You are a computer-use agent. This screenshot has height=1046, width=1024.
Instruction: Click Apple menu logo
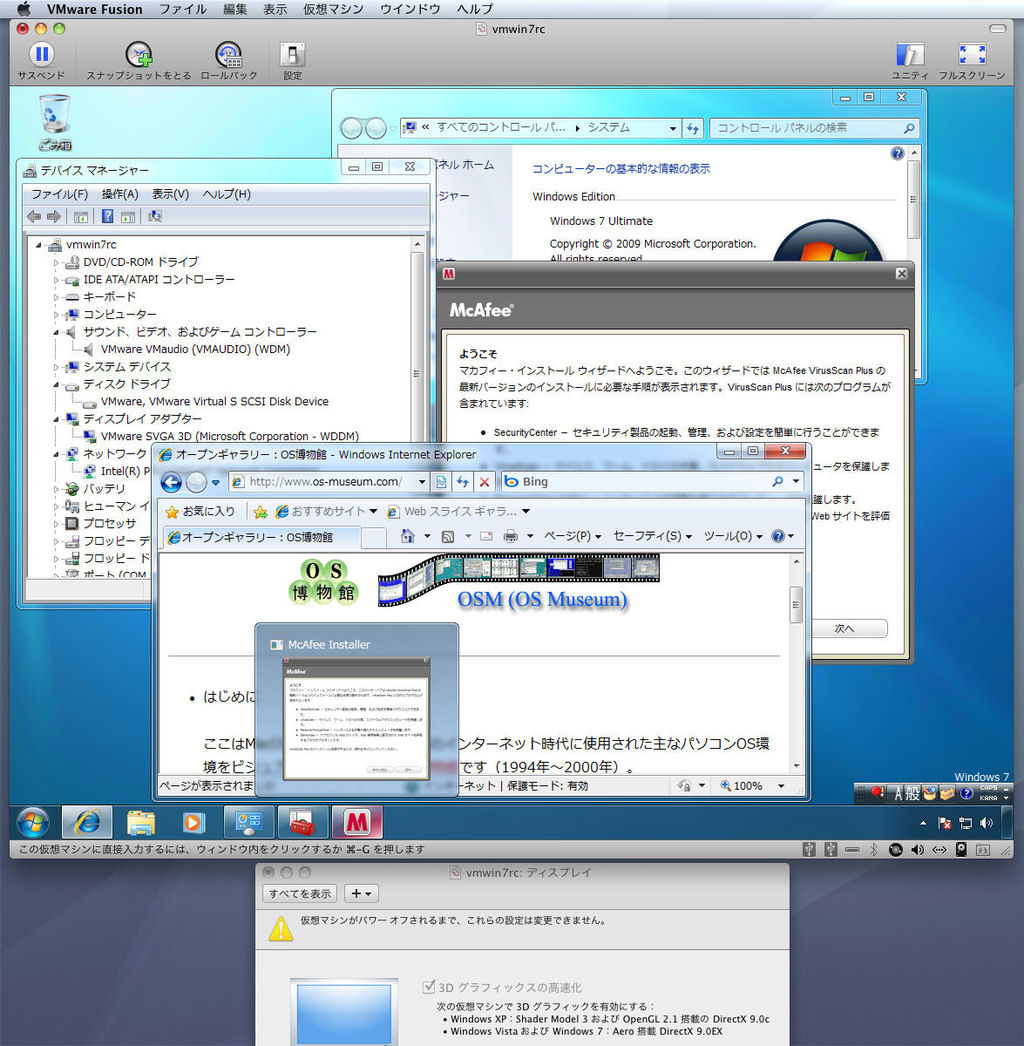pyautogui.click(x=23, y=9)
